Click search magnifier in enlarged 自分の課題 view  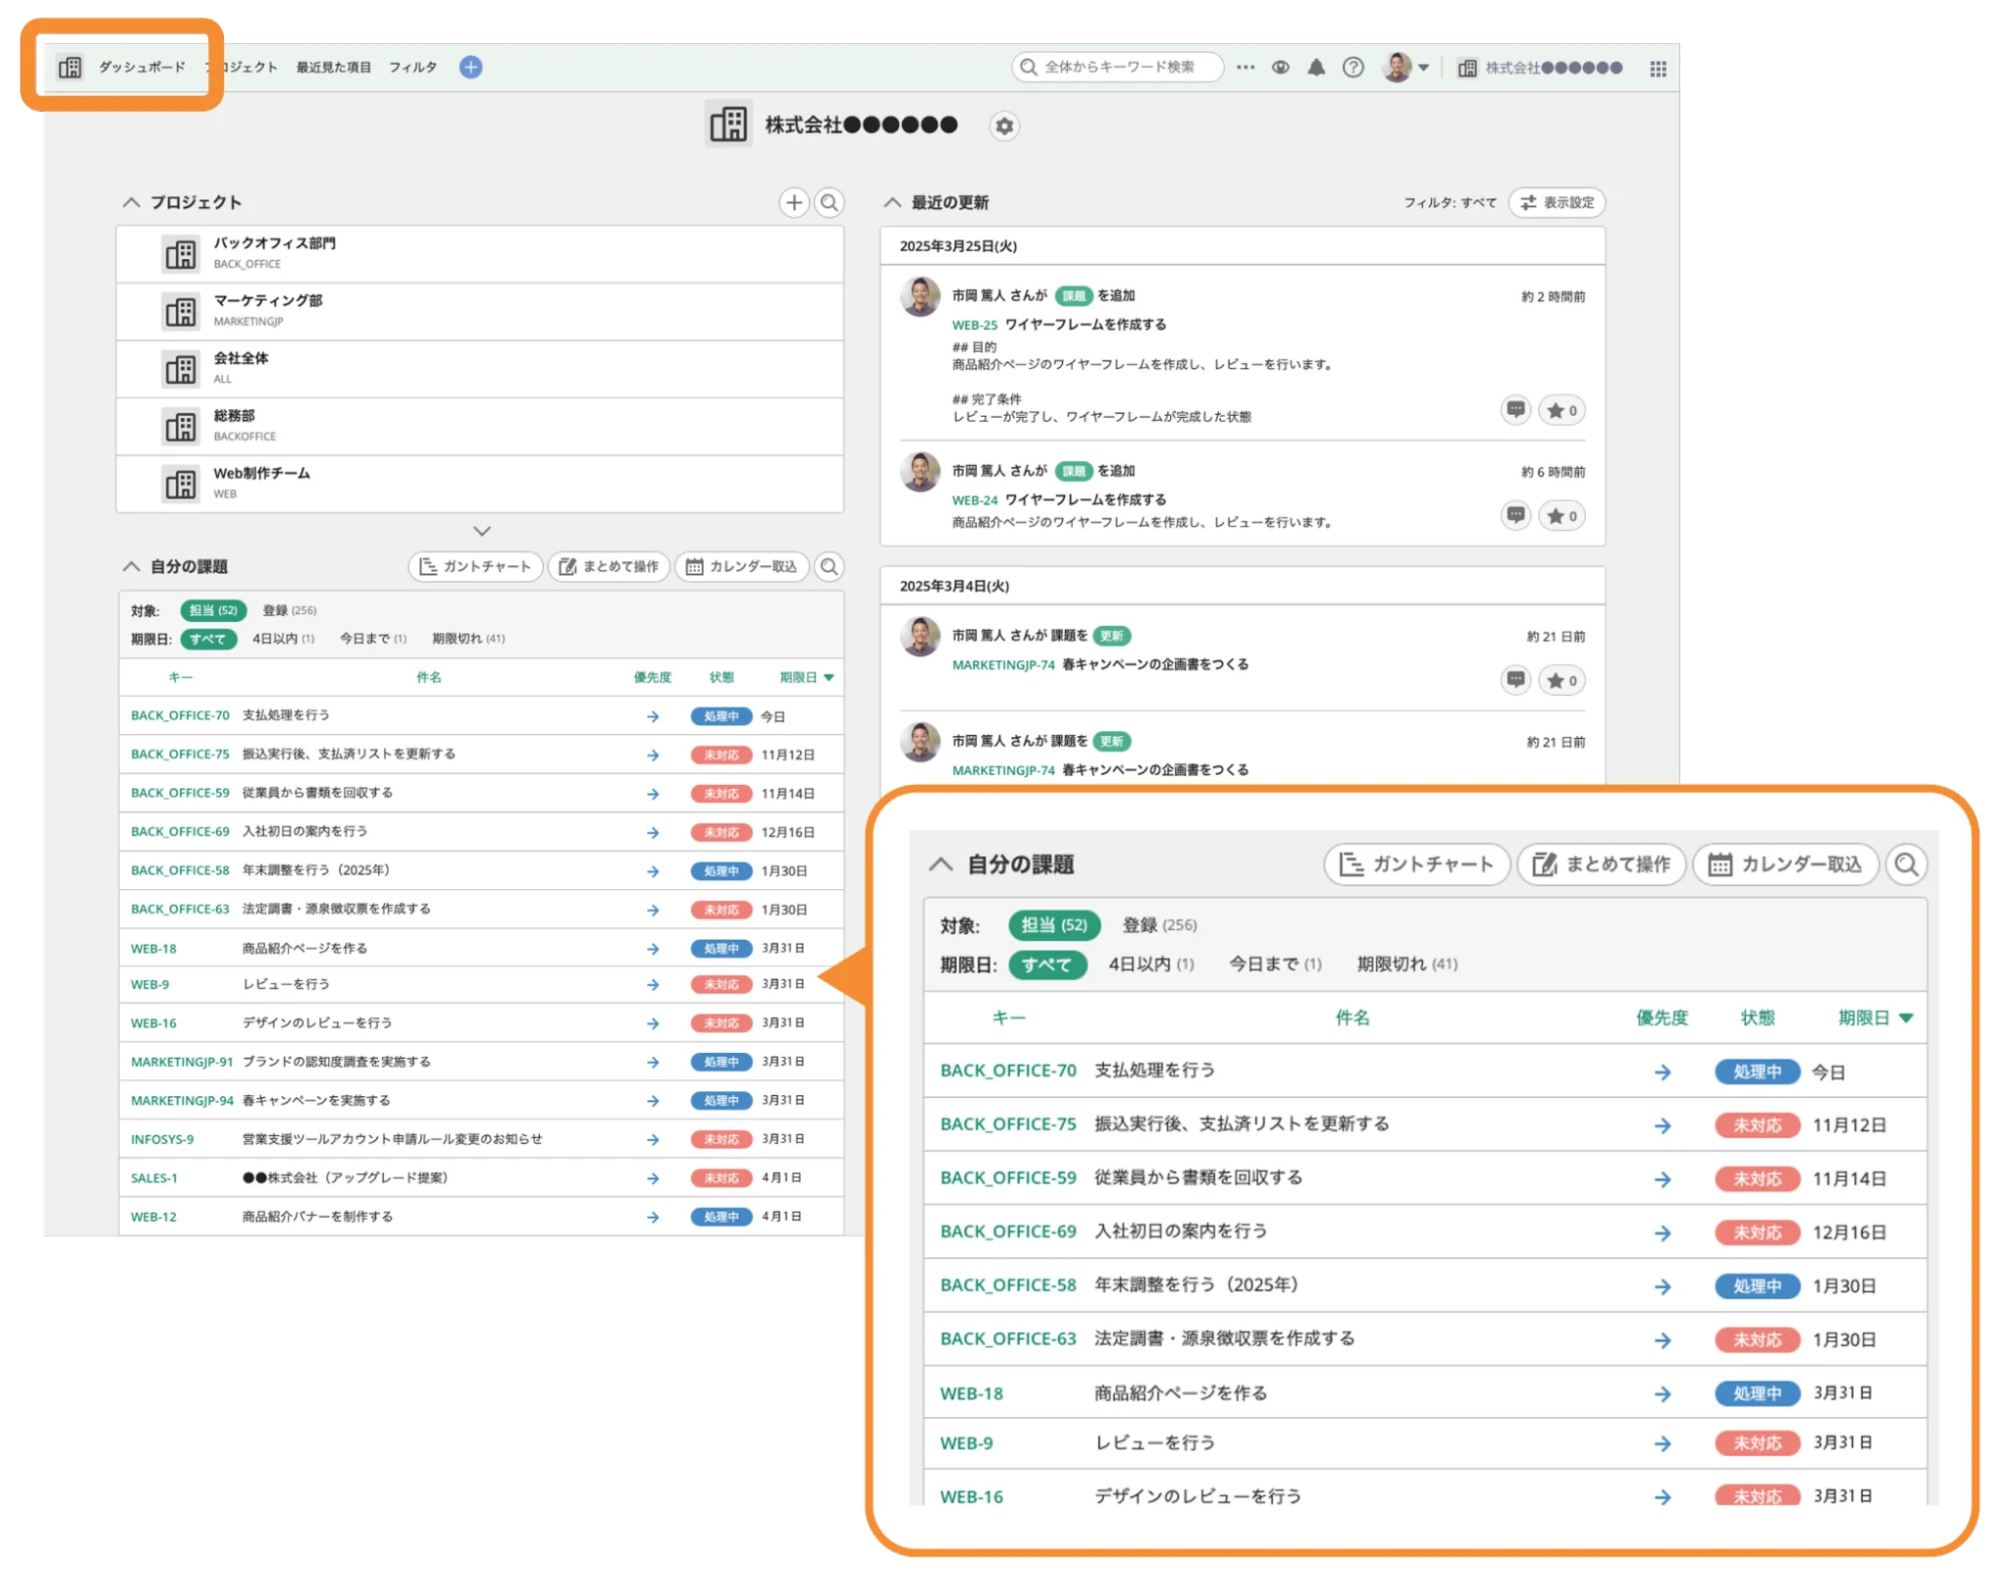1906,864
